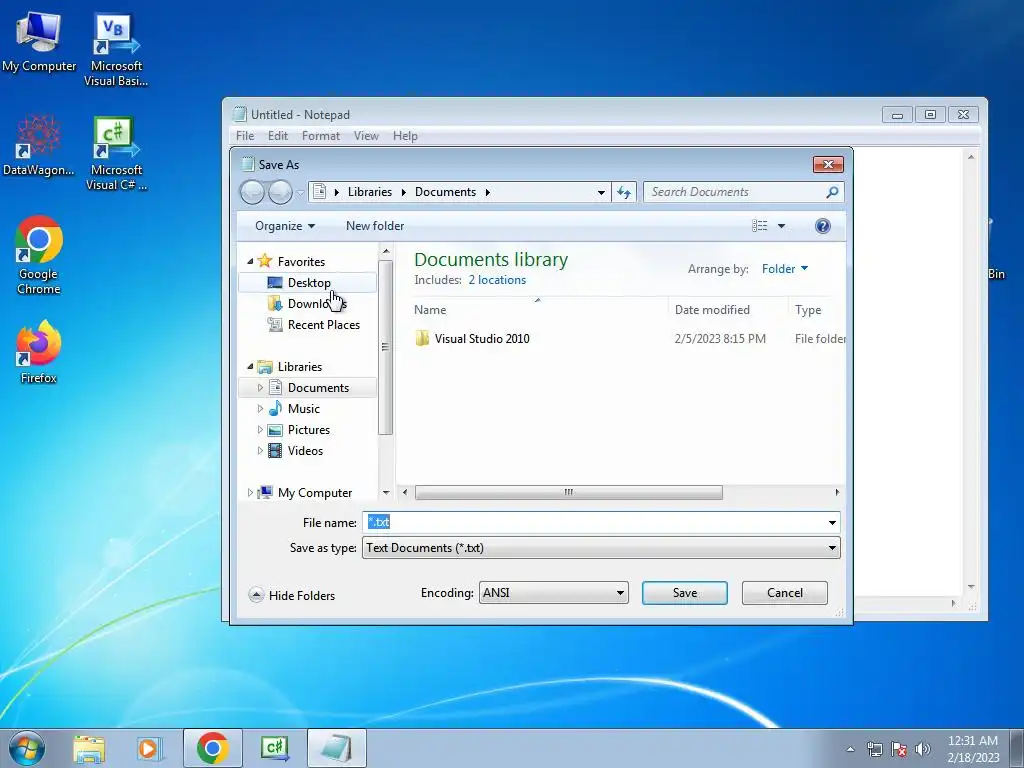Select the Music library
Screen dimensions: 1024x768
(x=304, y=409)
